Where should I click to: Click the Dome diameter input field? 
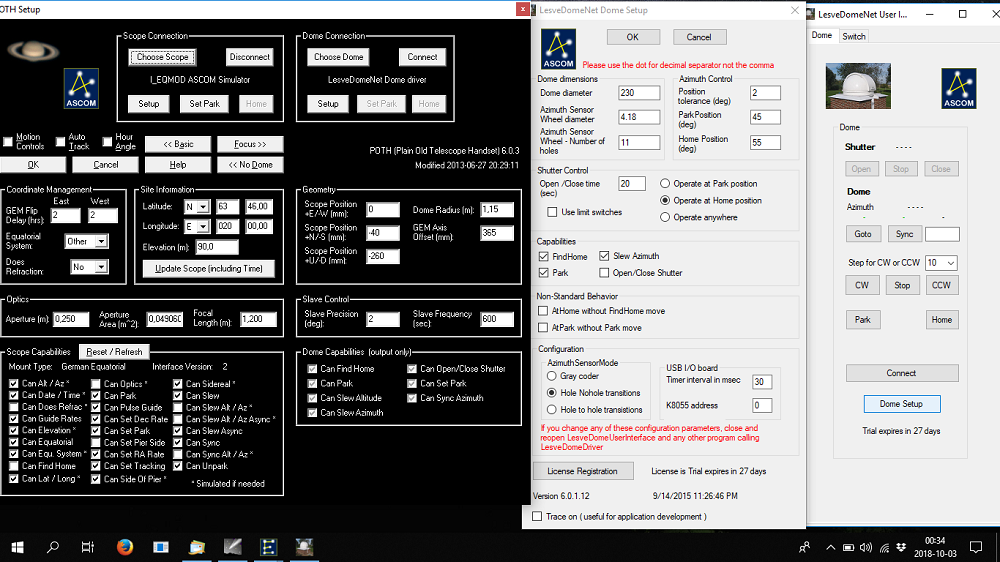pos(639,93)
